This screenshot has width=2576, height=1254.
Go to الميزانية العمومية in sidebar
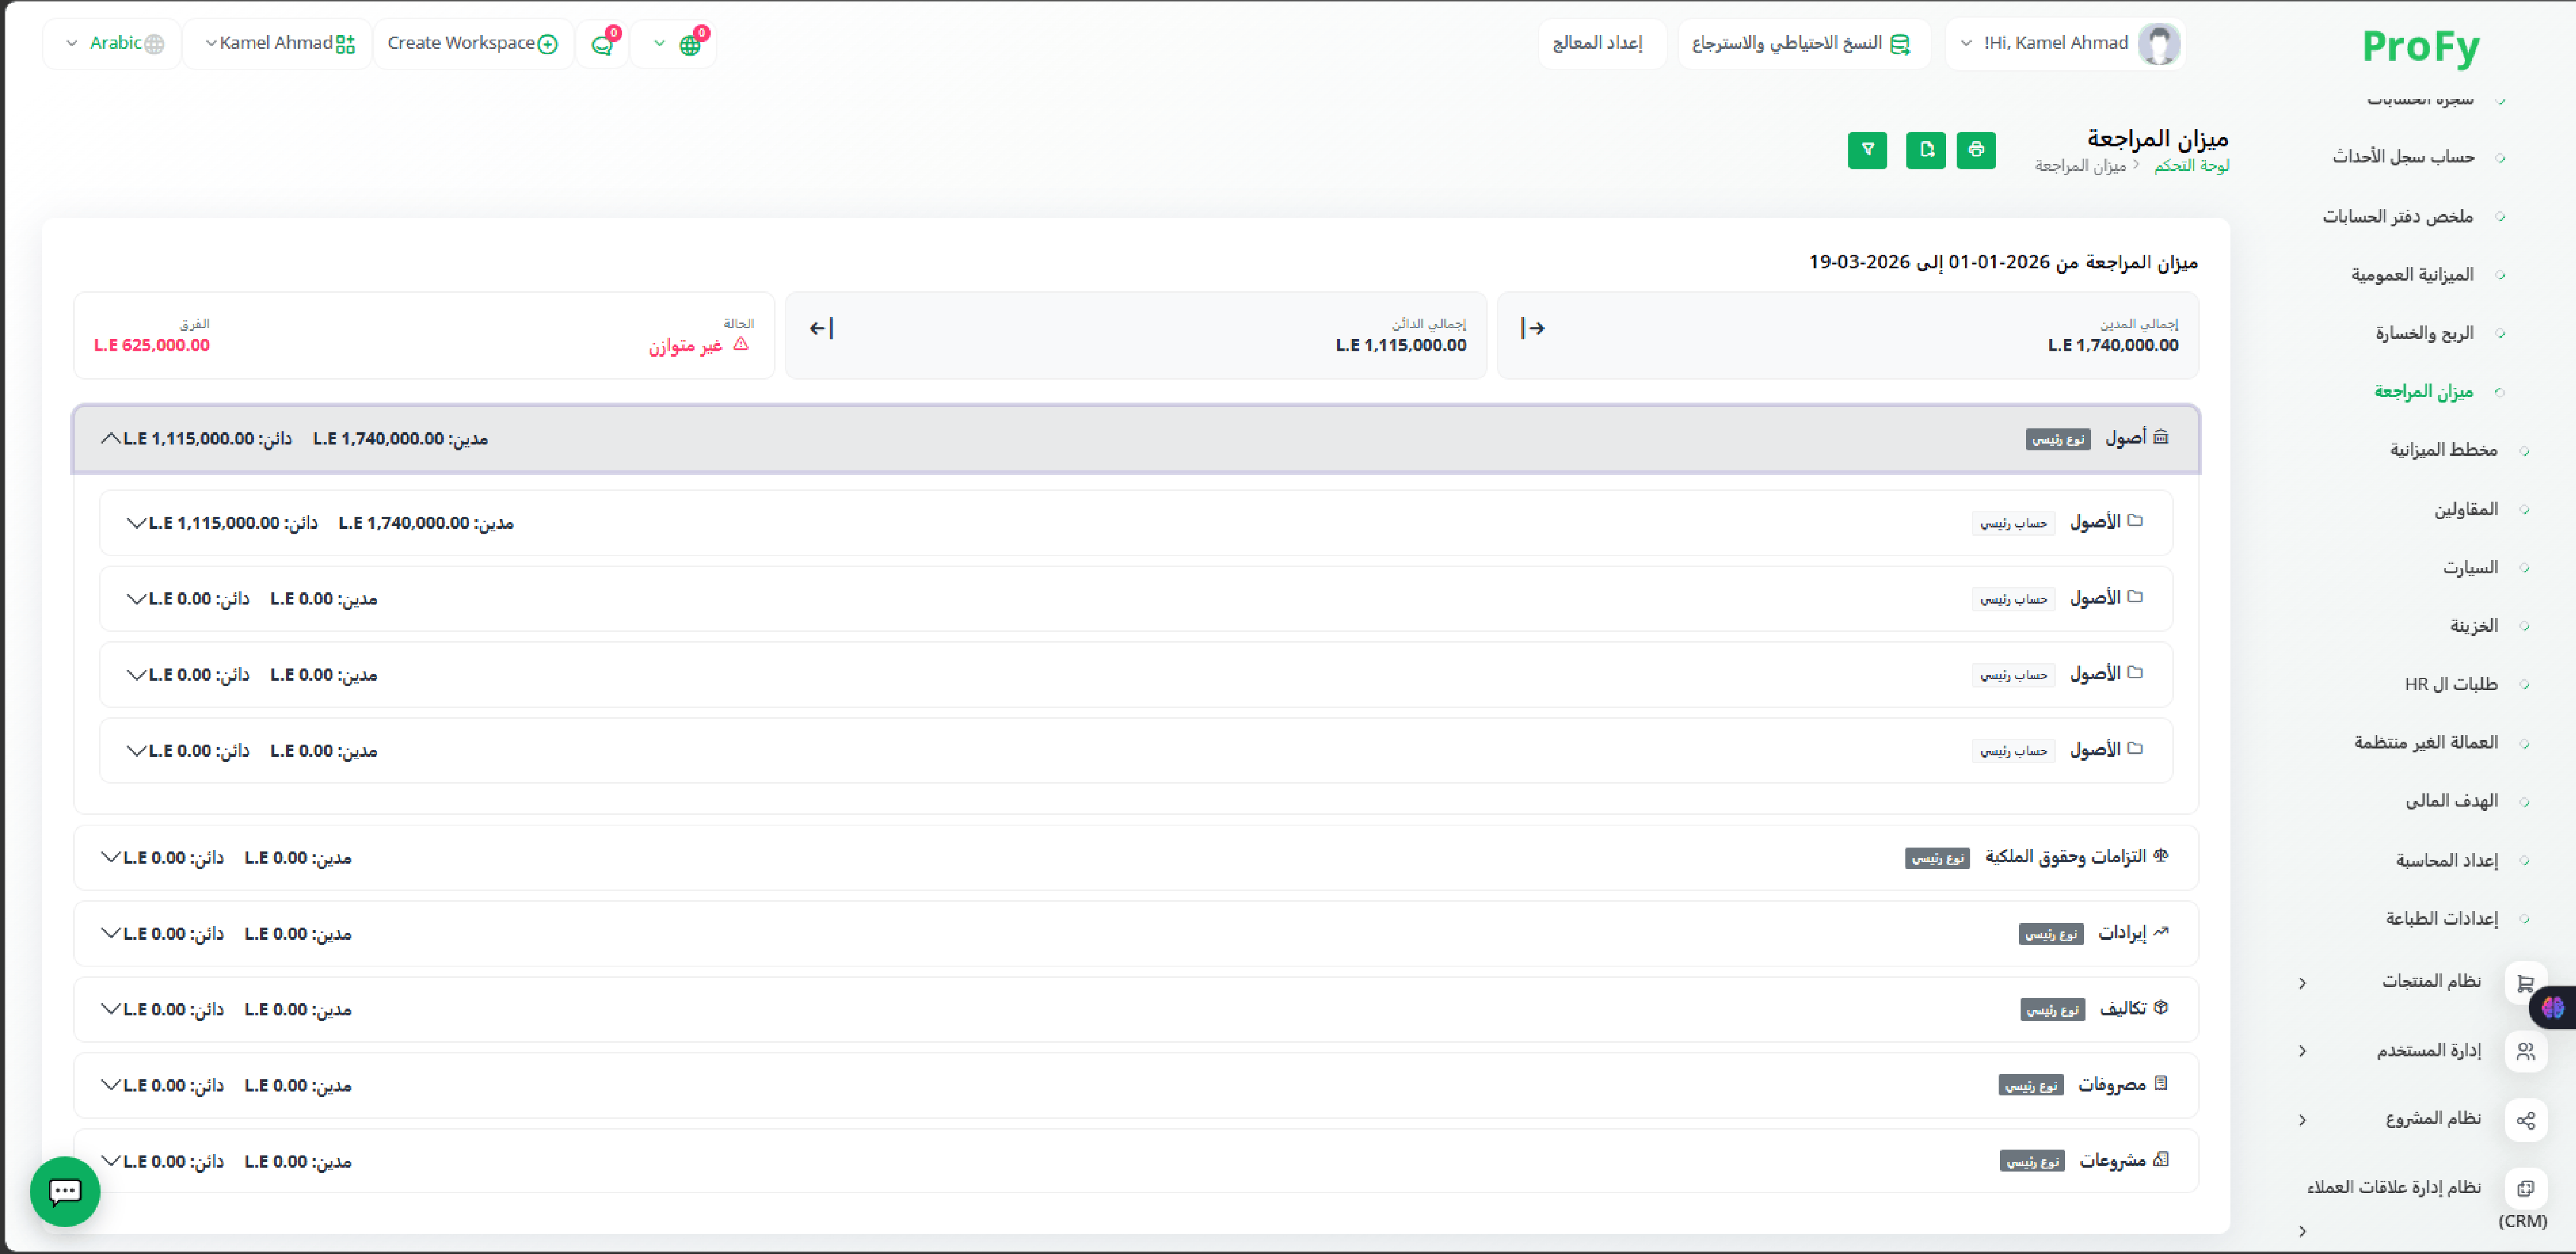(x=2412, y=274)
